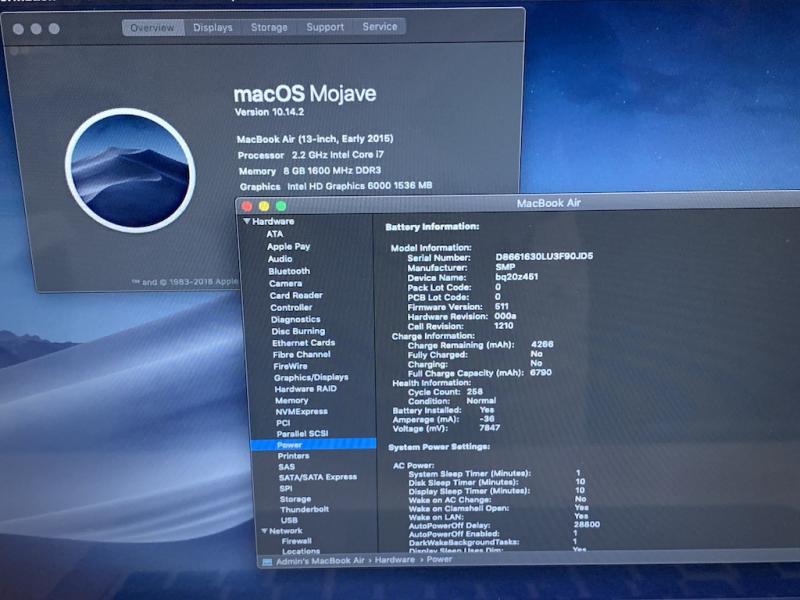Select Memory in the sidebar

click(x=291, y=400)
